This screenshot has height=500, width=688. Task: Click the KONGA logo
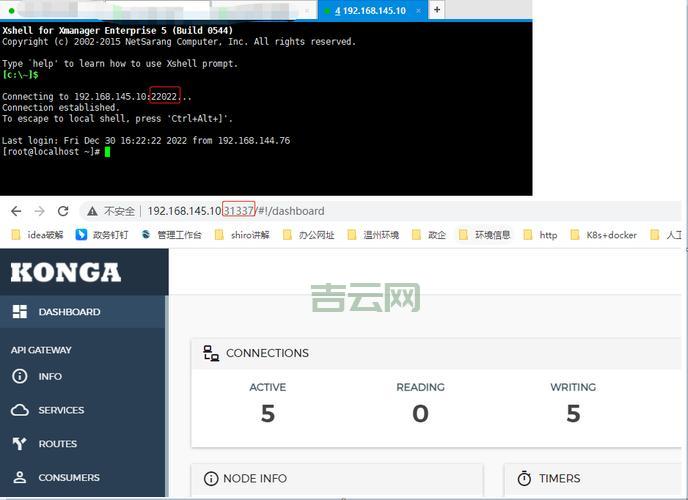click(65, 272)
